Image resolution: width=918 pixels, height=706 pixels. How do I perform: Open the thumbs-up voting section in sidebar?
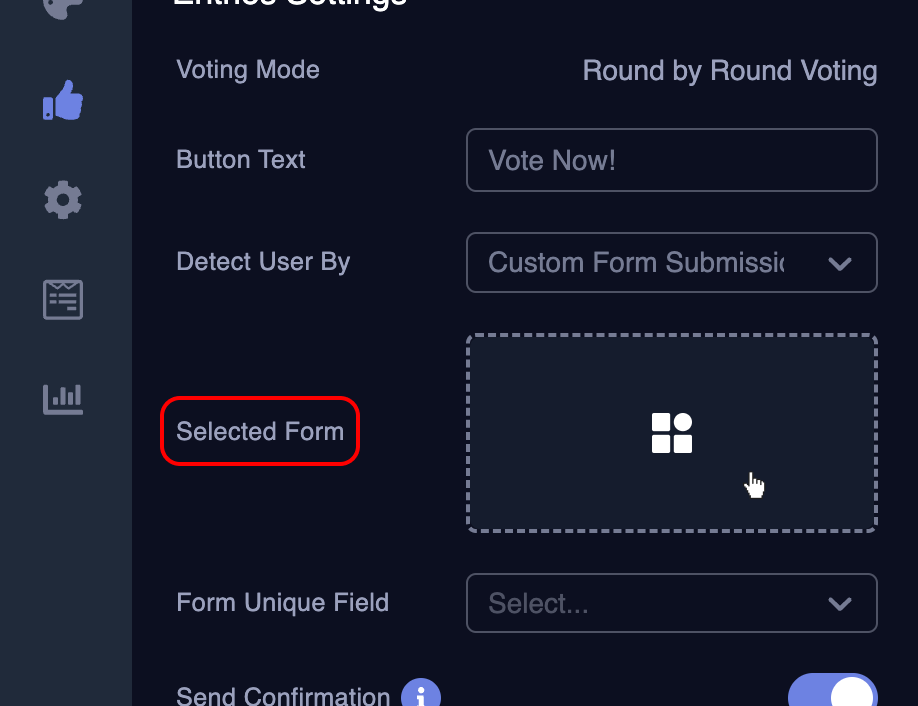pos(63,101)
